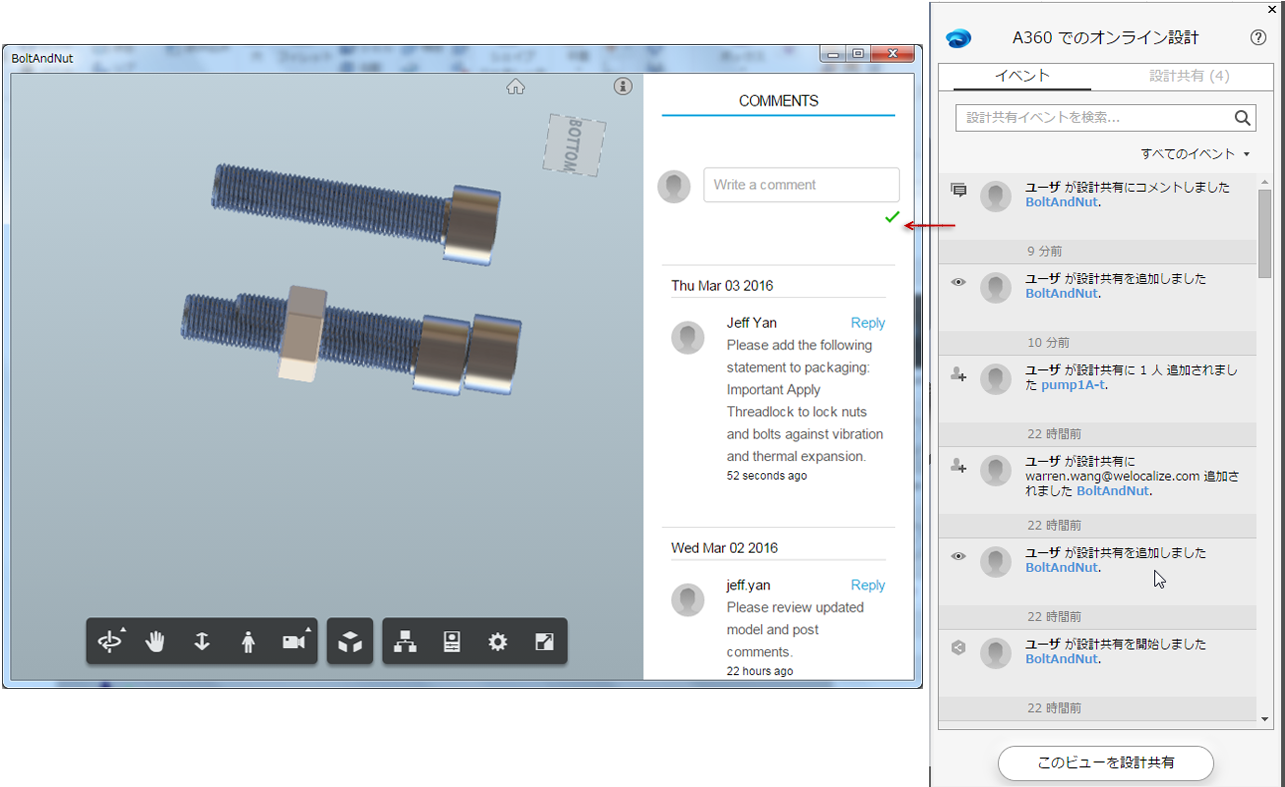This screenshot has height=787, width=1285.
Task: Switch viewer to full screen
Action: tap(544, 642)
